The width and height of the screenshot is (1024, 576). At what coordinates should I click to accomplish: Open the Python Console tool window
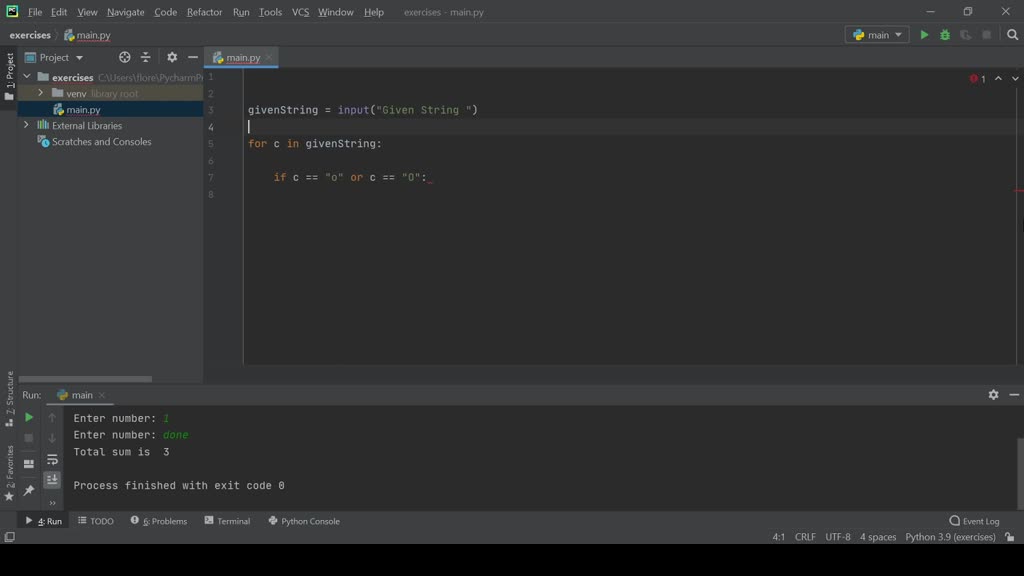[304, 521]
